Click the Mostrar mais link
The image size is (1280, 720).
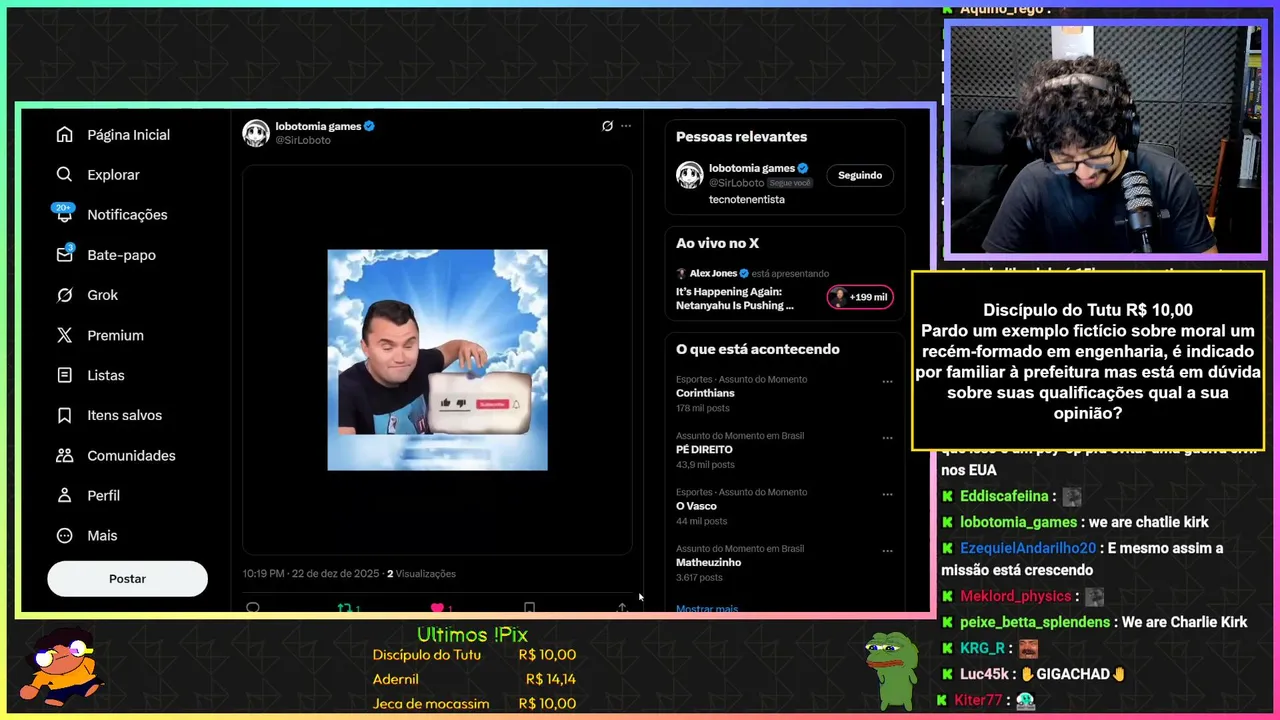click(707, 608)
